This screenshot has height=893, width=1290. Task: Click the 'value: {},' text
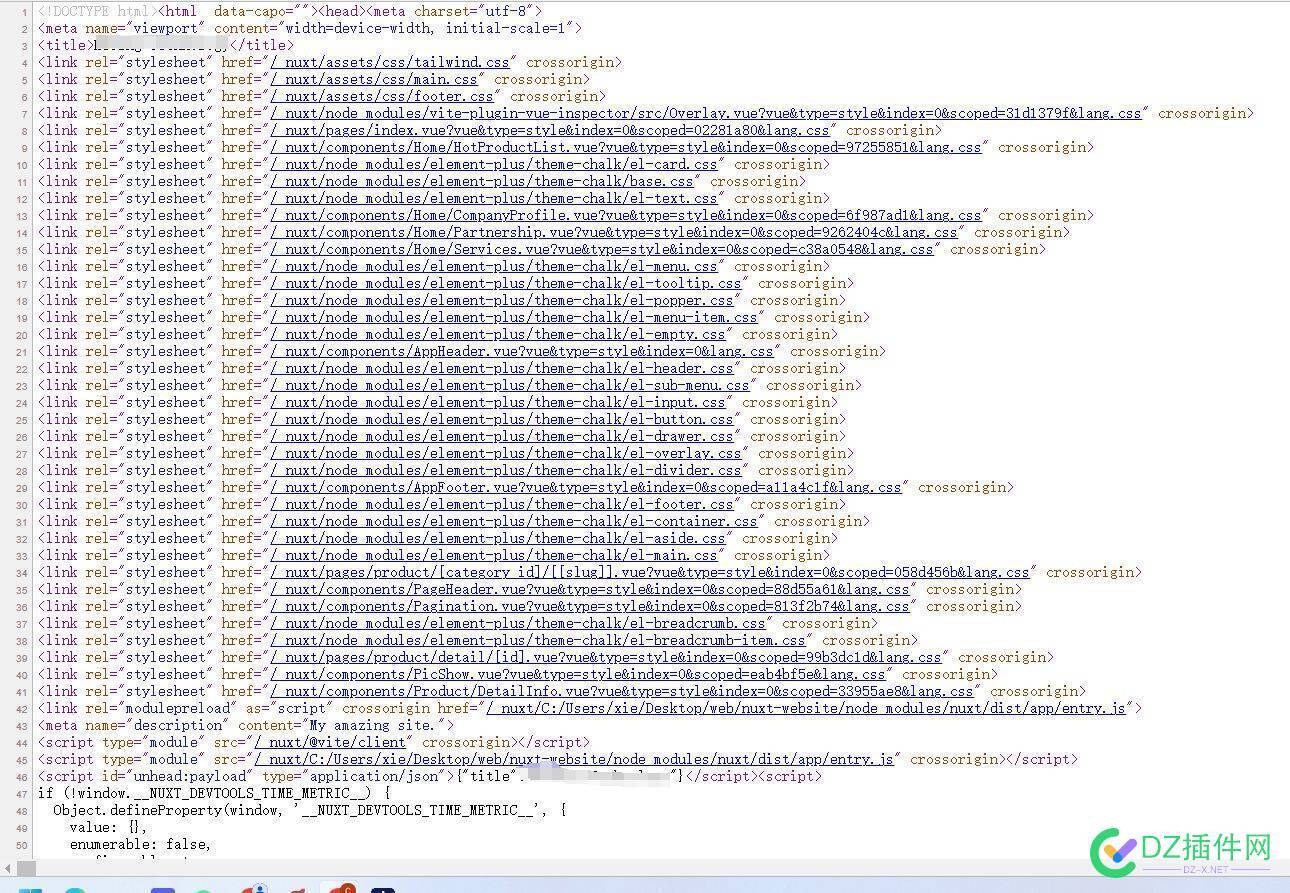pos(108,827)
